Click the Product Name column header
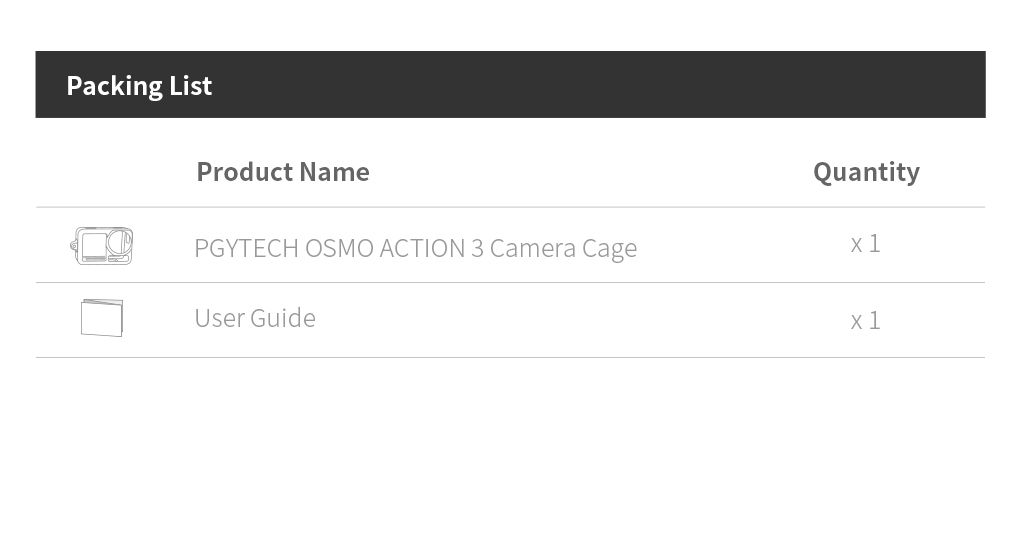This screenshot has height=550, width=1024. [283, 172]
